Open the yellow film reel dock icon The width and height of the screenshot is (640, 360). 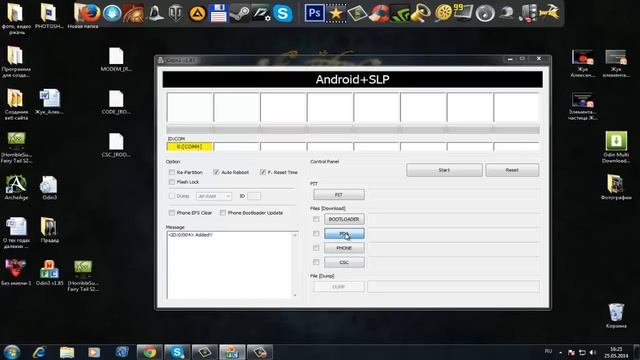coord(442,13)
